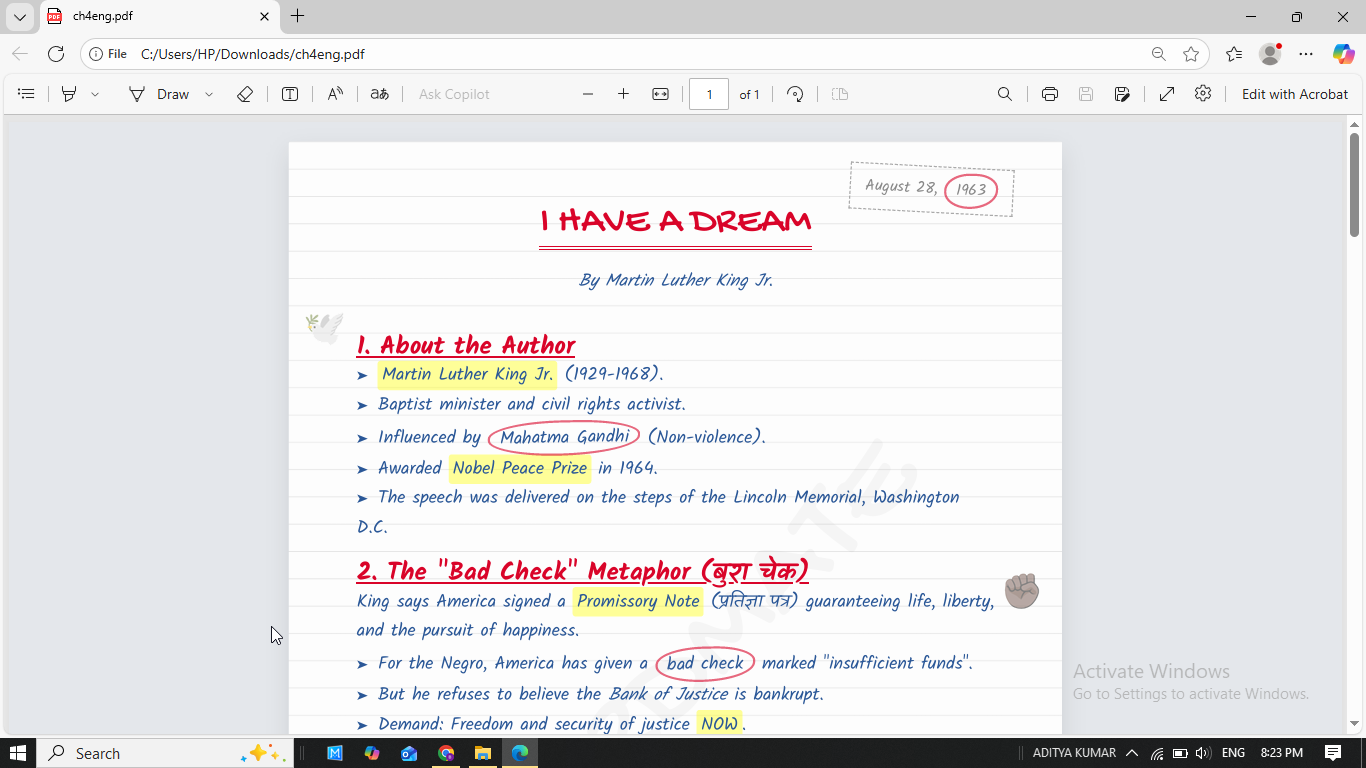Open the Copilot sidebar
This screenshot has width=1366, height=768.
1343,54
